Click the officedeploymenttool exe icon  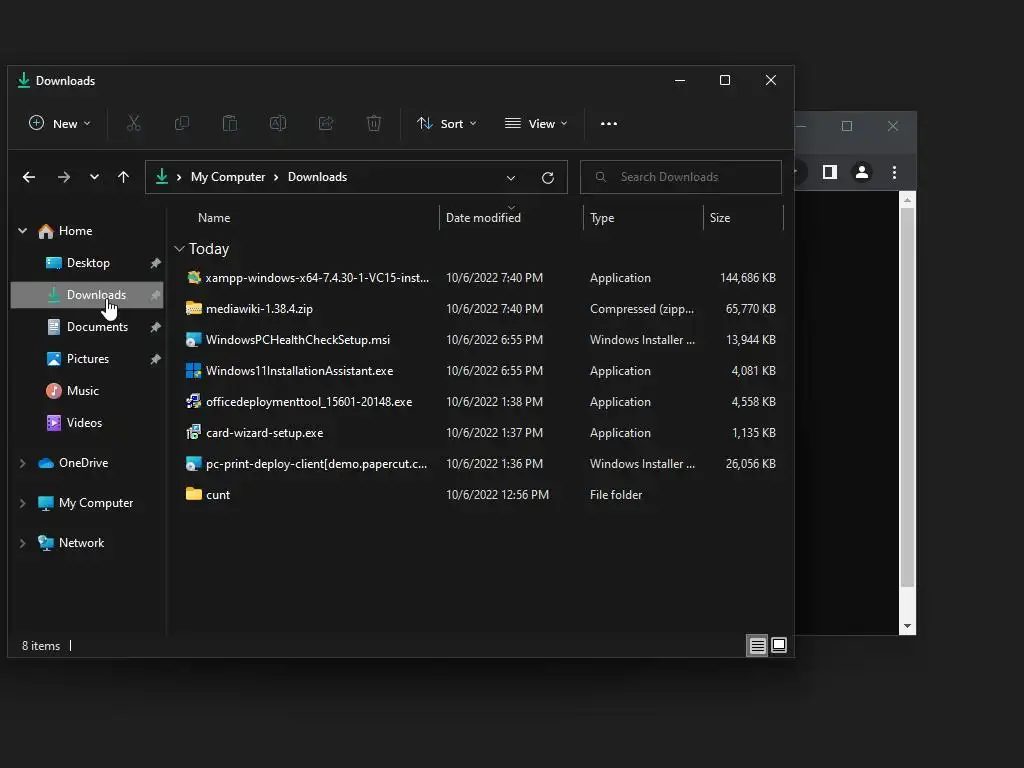point(193,402)
